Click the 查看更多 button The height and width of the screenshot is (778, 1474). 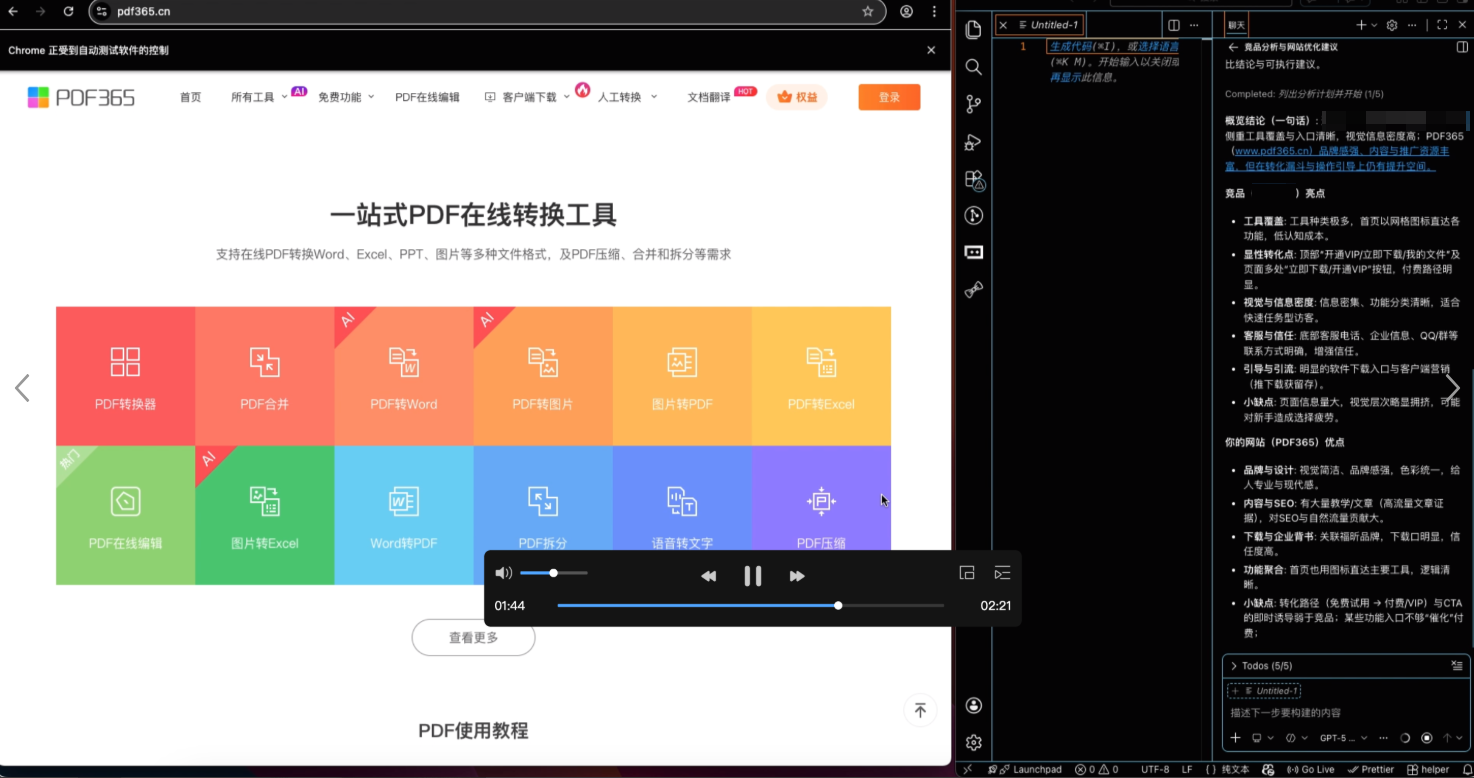click(473, 637)
